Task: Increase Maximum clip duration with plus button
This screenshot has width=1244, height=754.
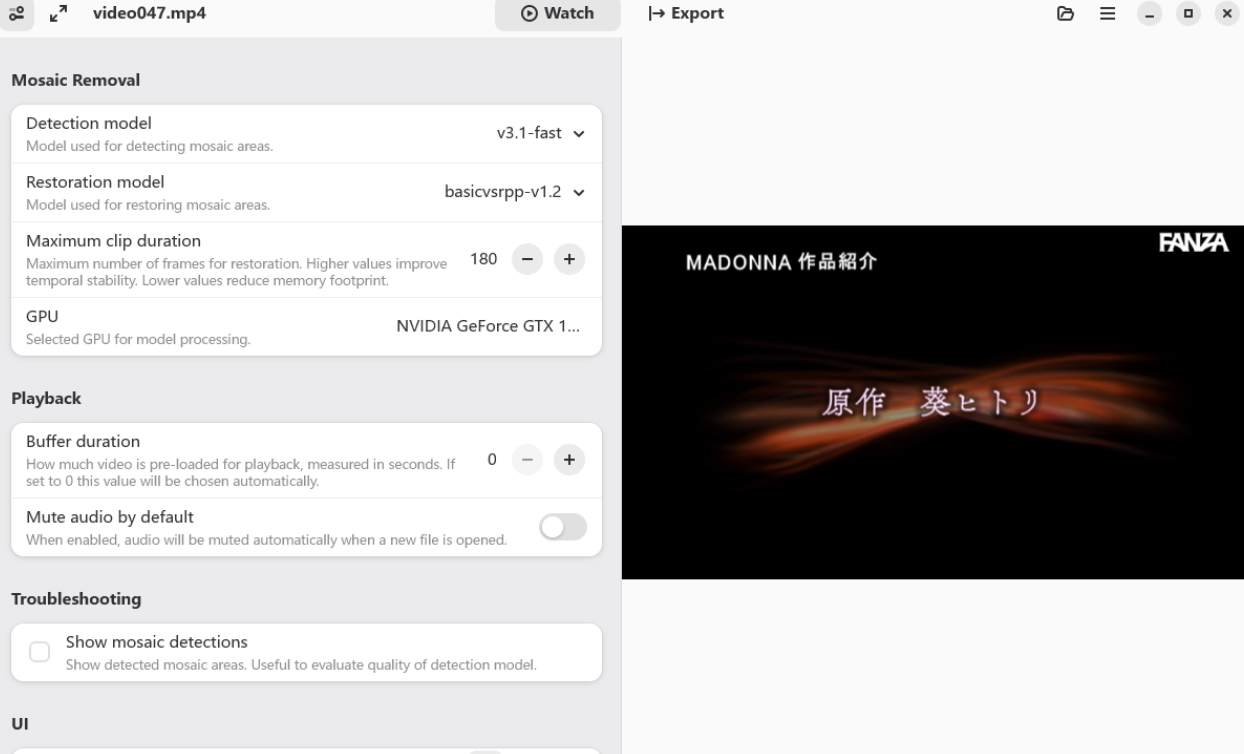Action: pos(569,259)
